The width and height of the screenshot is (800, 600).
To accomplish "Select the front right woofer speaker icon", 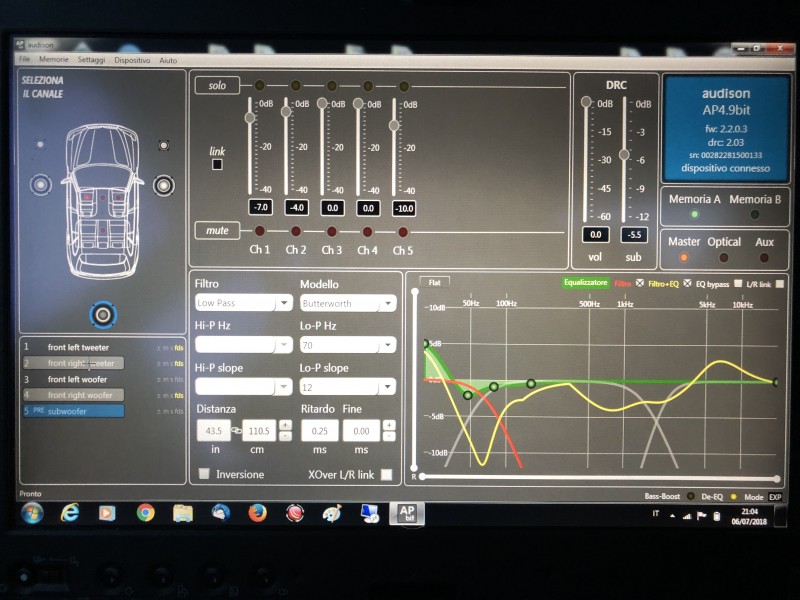I will pyautogui.click(x=163, y=185).
